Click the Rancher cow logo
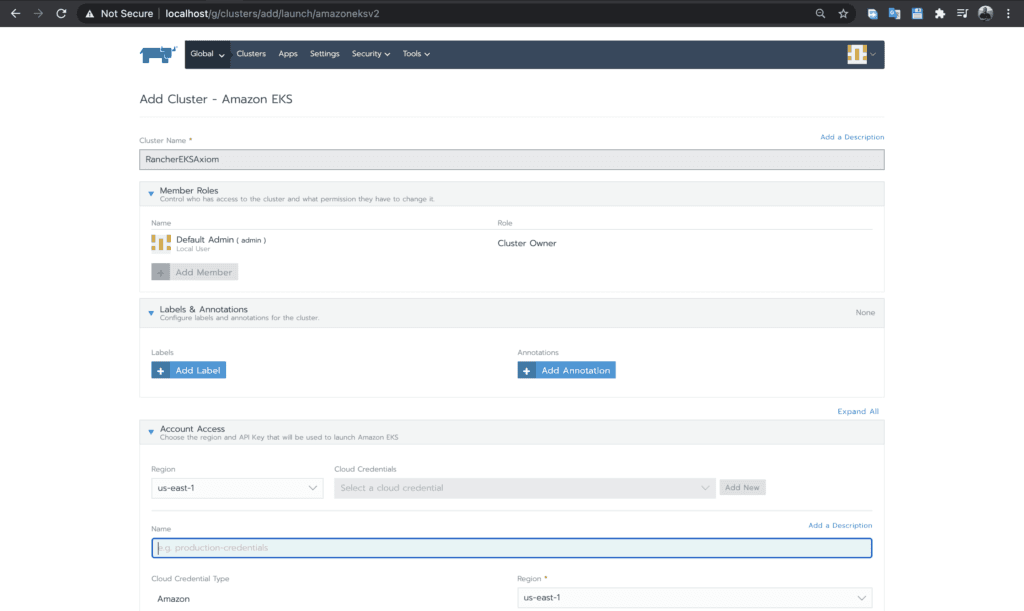The height and width of the screenshot is (611, 1024). point(158,54)
